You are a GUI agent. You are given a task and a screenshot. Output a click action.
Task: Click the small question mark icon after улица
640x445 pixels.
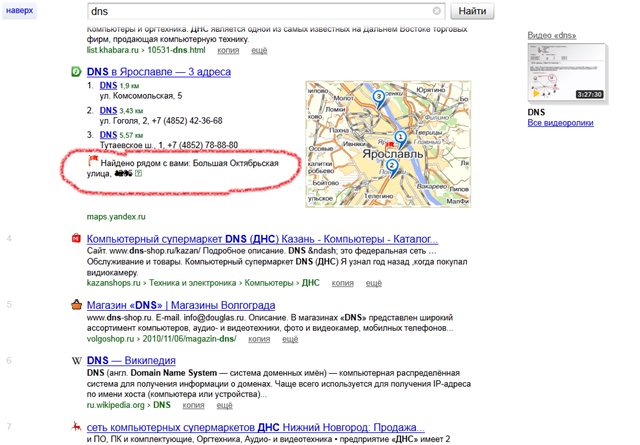[138, 174]
